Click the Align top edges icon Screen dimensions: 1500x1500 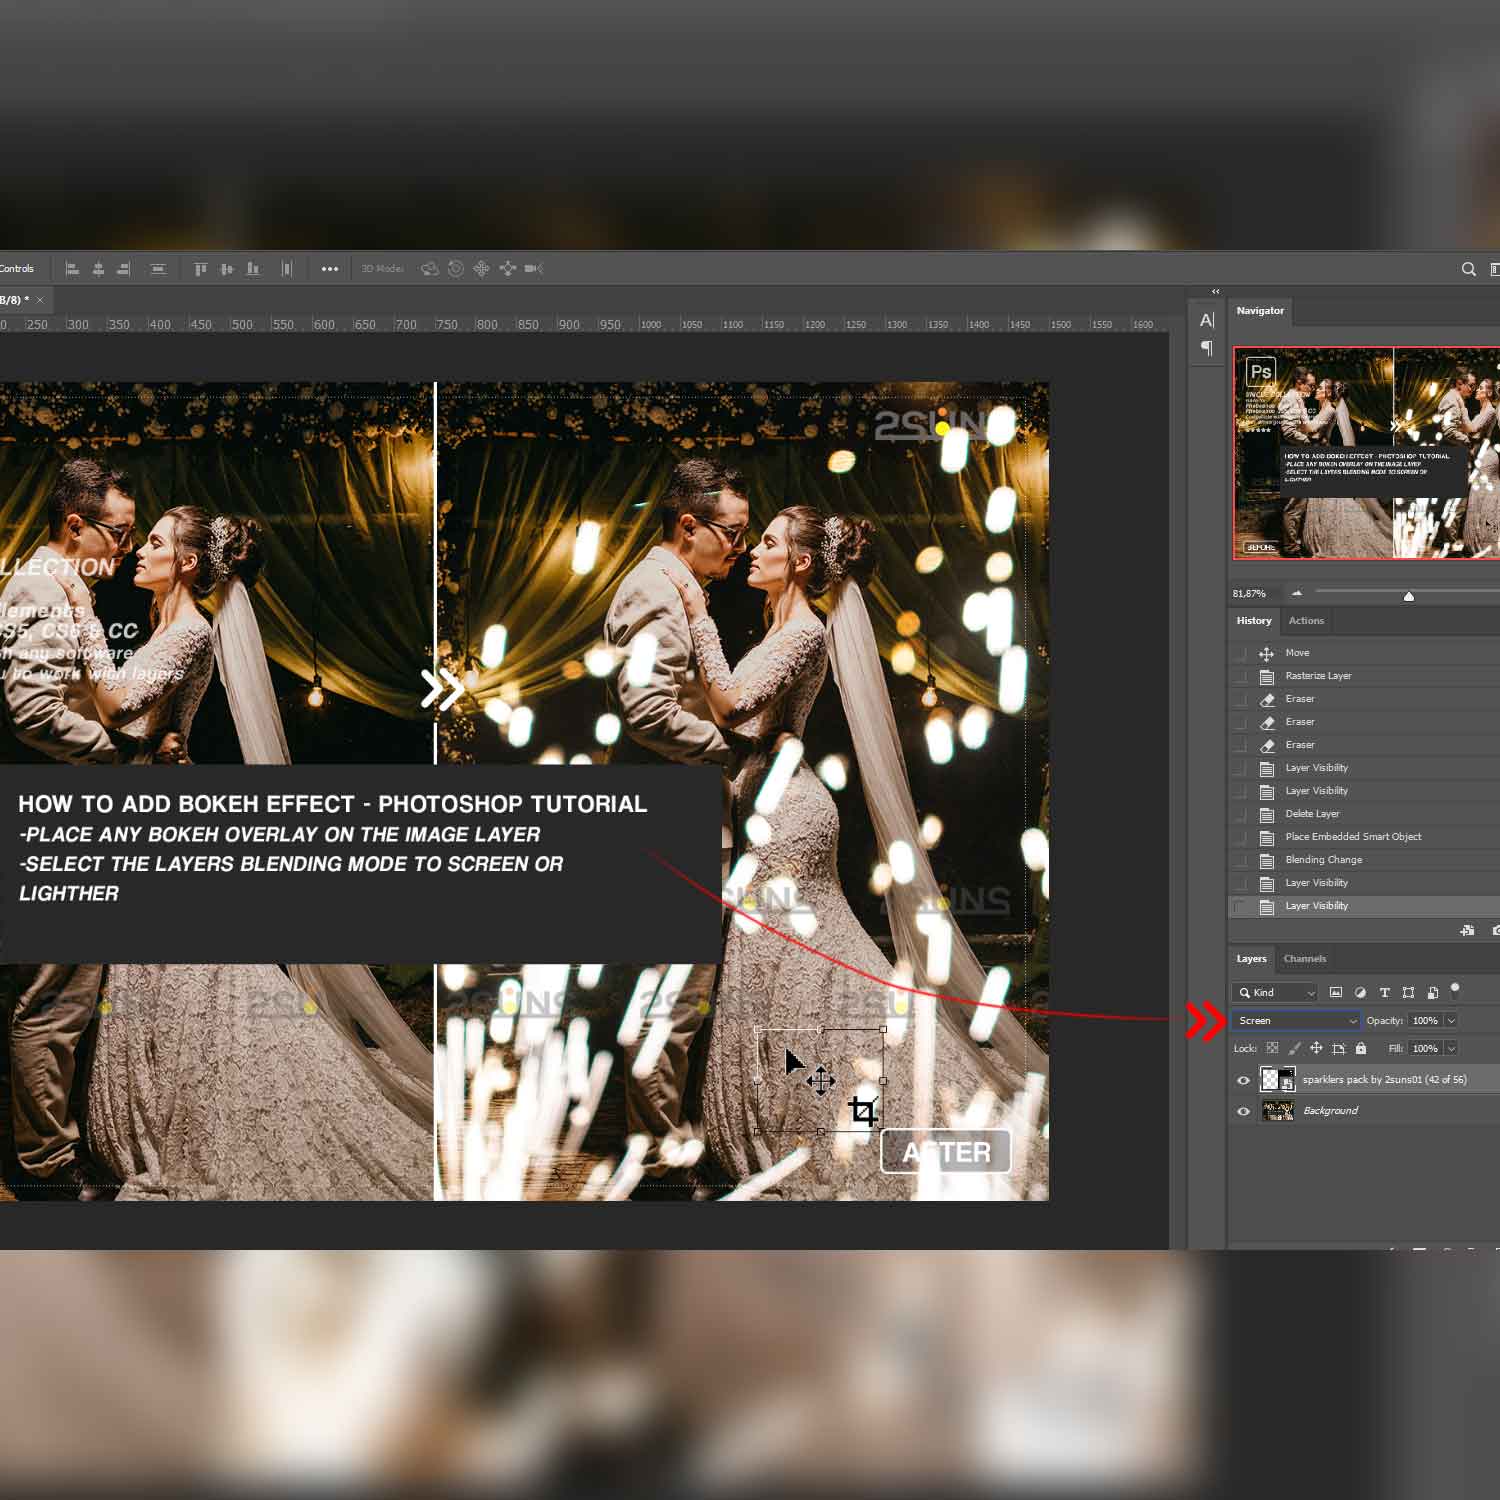[x=200, y=269]
